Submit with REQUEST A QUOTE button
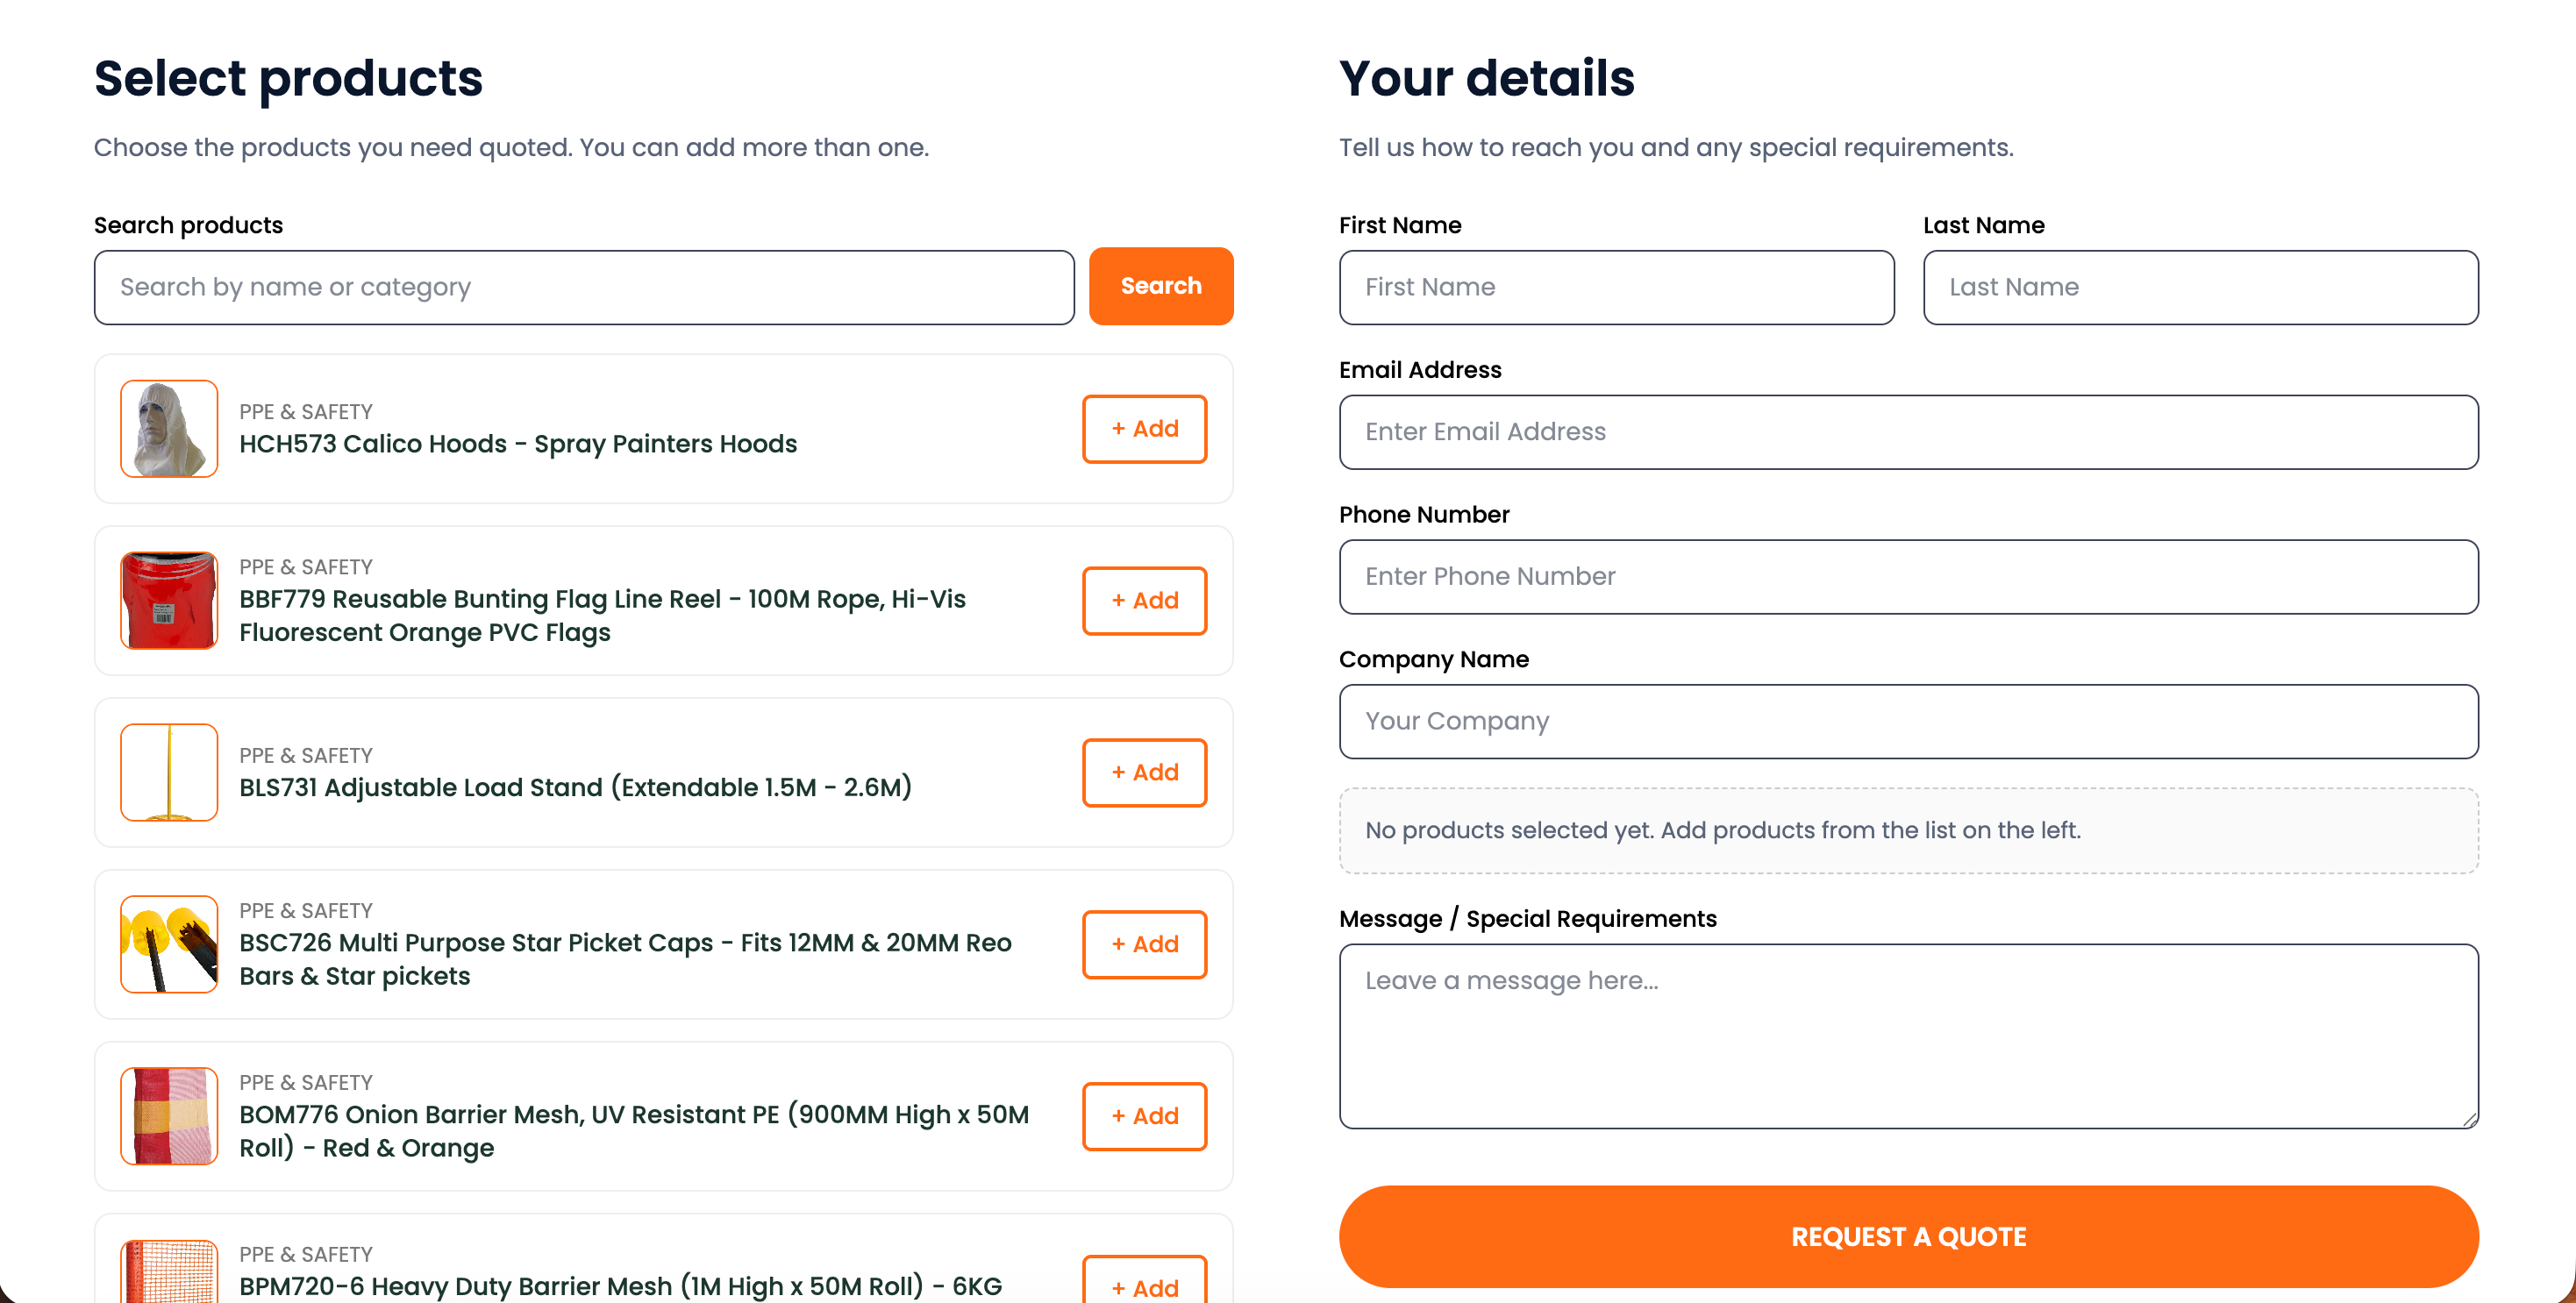The height and width of the screenshot is (1303, 2576). pos(1908,1237)
